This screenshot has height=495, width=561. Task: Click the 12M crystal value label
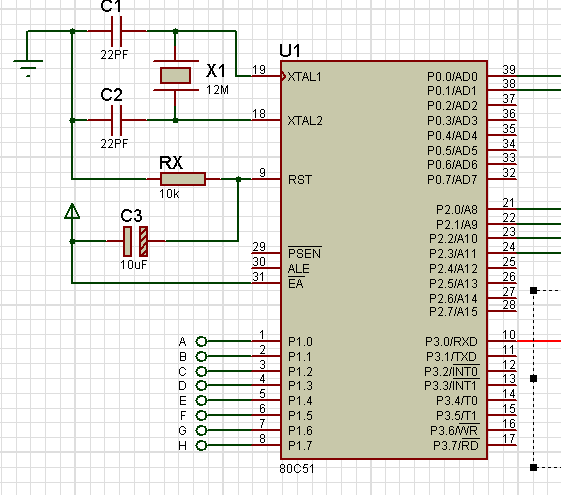coord(218,90)
